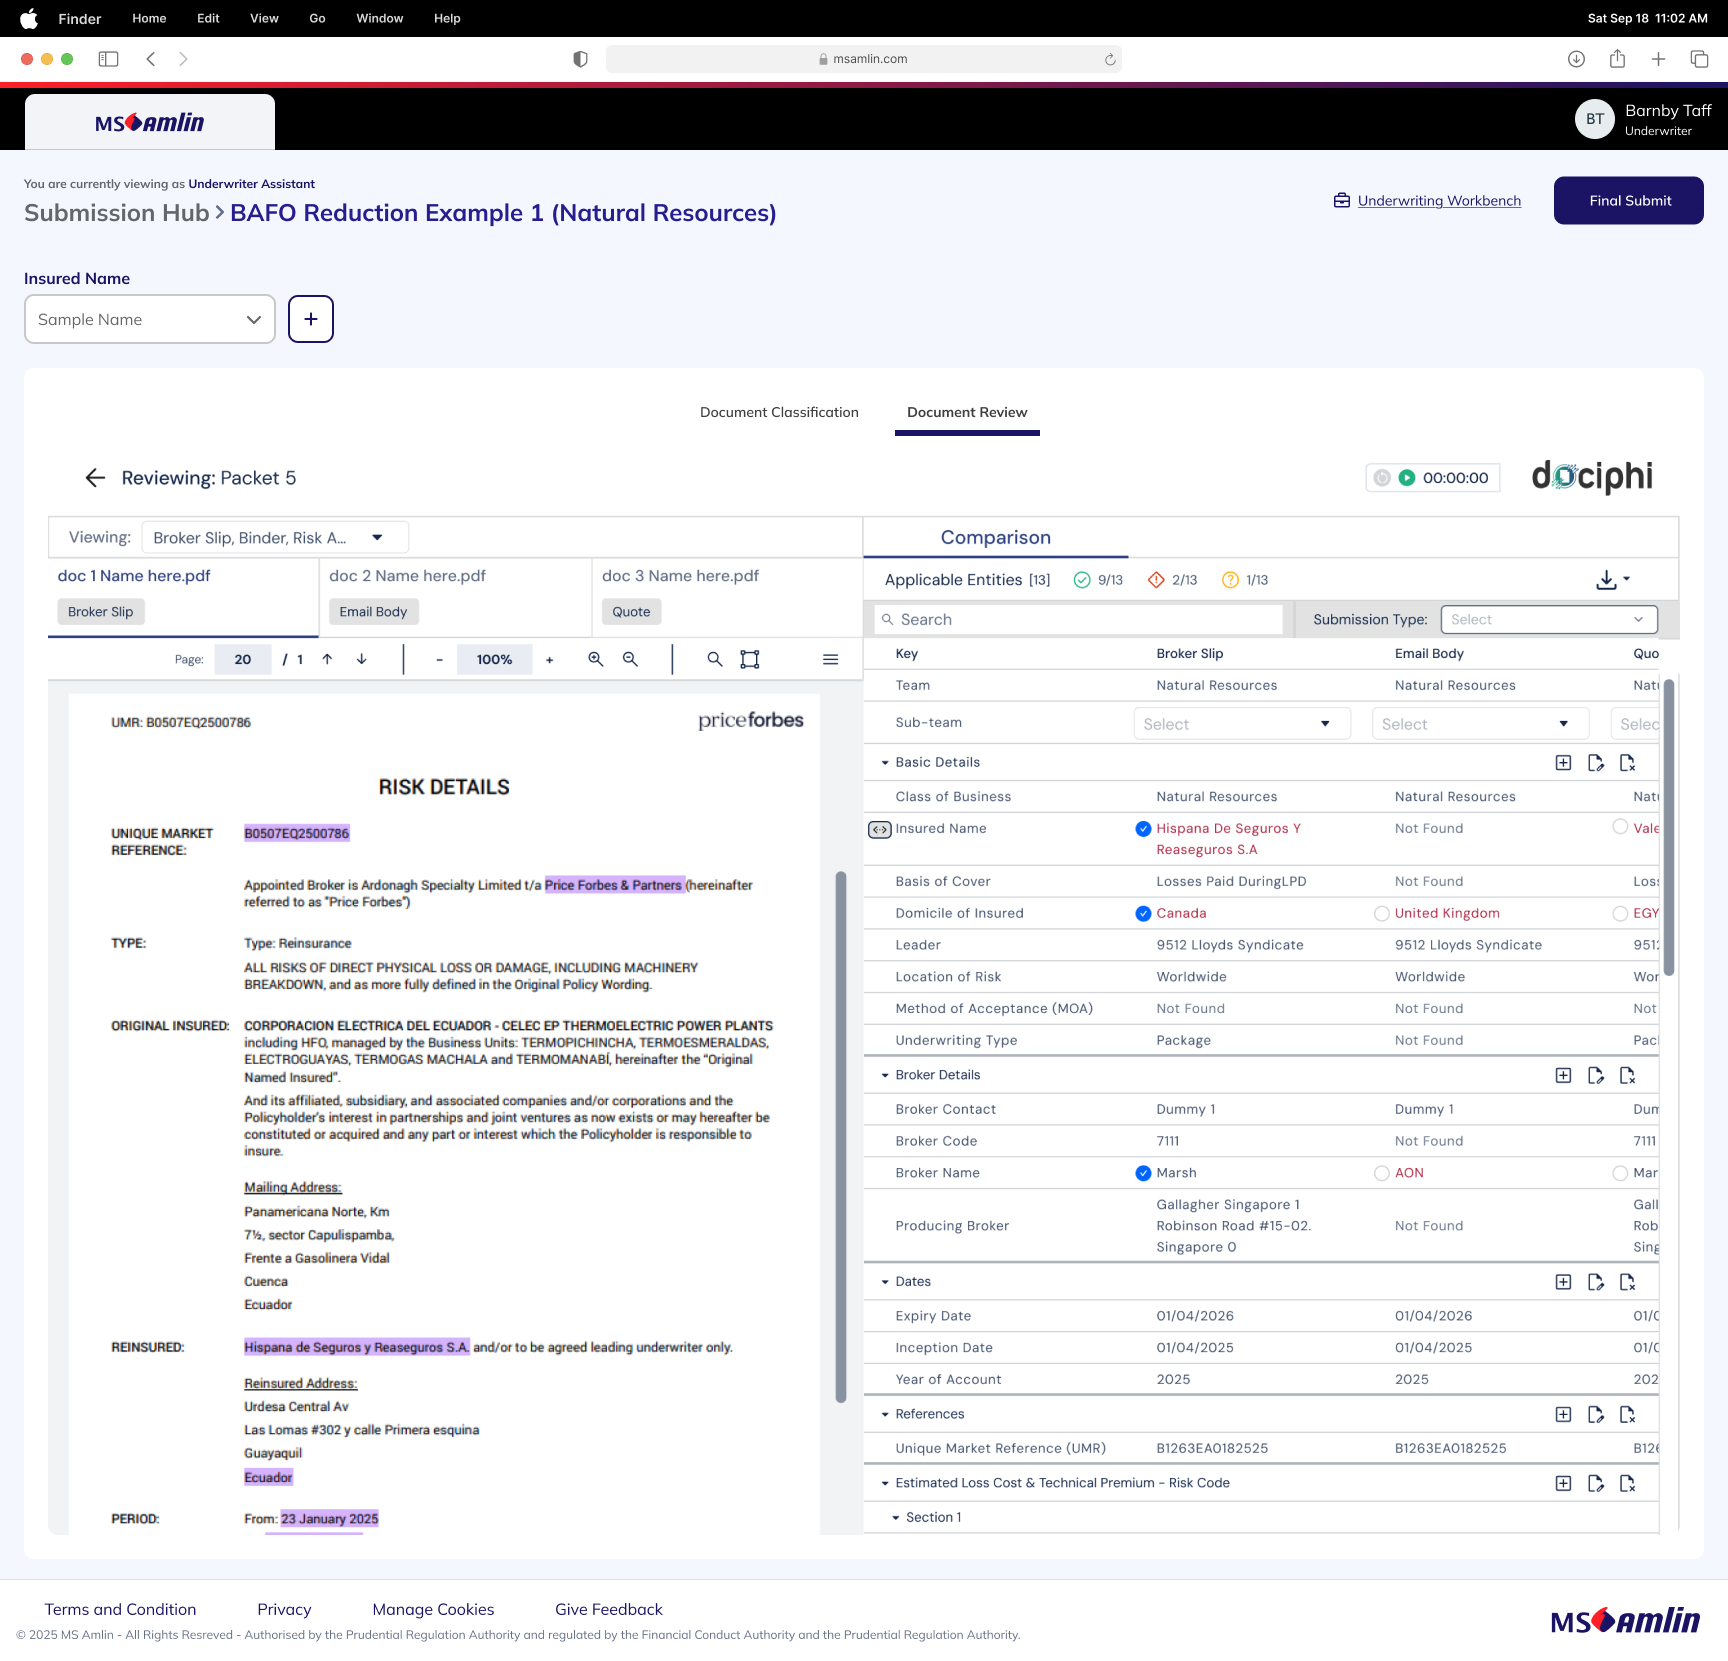Click the add icon in Basic Details row
This screenshot has width=1728, height=1661.
pyautogui.click(x=1563, y=763)
